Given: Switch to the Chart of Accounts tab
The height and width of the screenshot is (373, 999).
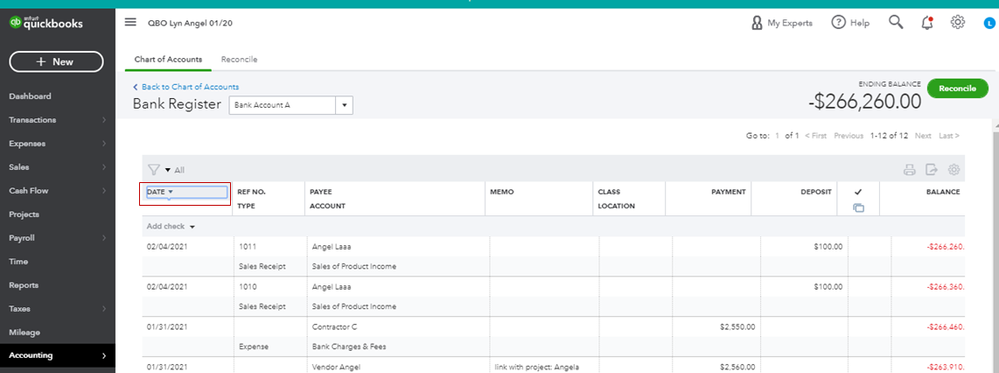Looking at the screenshot, I should (x=168, y=59).
